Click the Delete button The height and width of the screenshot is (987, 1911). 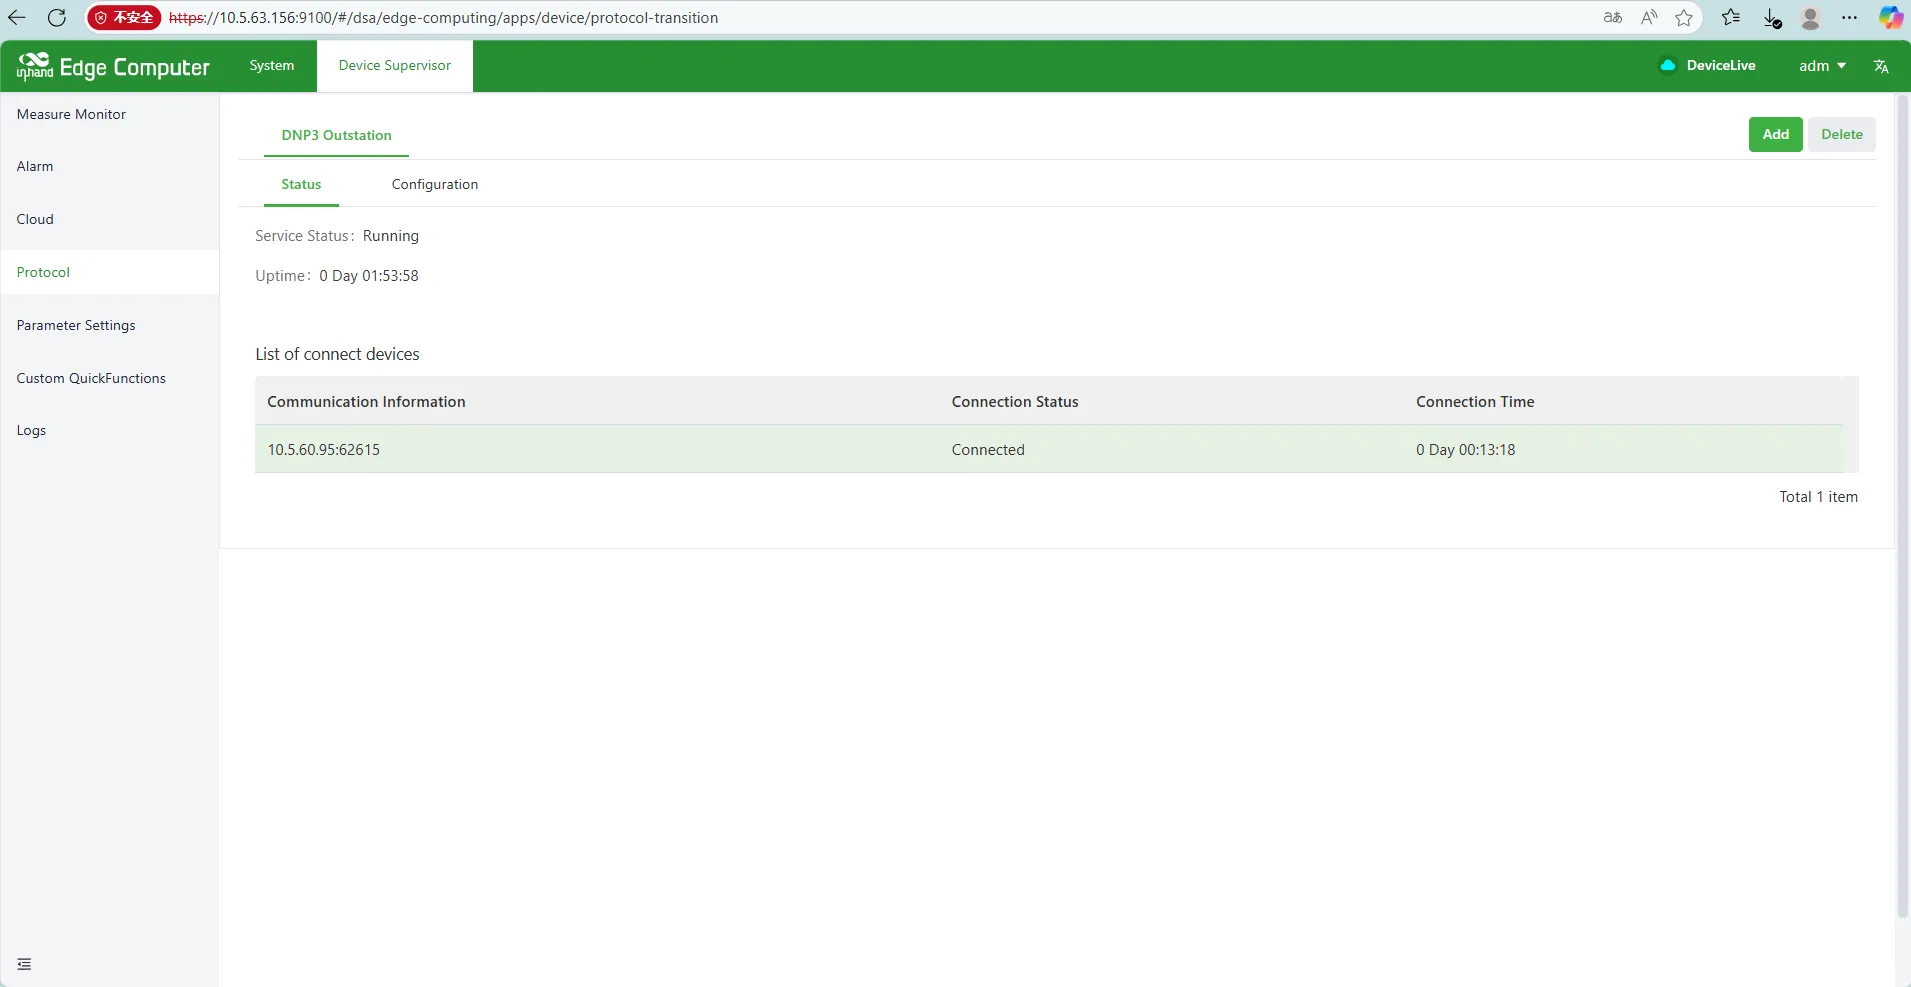(x=1841, y=135)
